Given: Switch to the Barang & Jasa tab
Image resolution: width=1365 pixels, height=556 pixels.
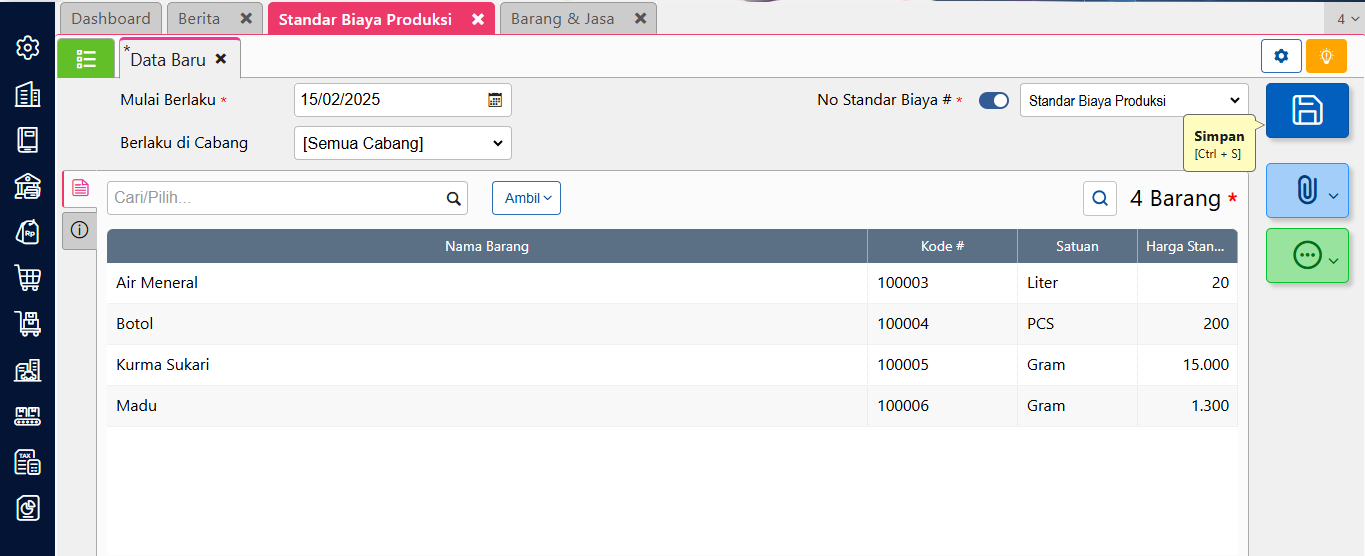Looking at the screenshot, I should [x=563, y=19].
